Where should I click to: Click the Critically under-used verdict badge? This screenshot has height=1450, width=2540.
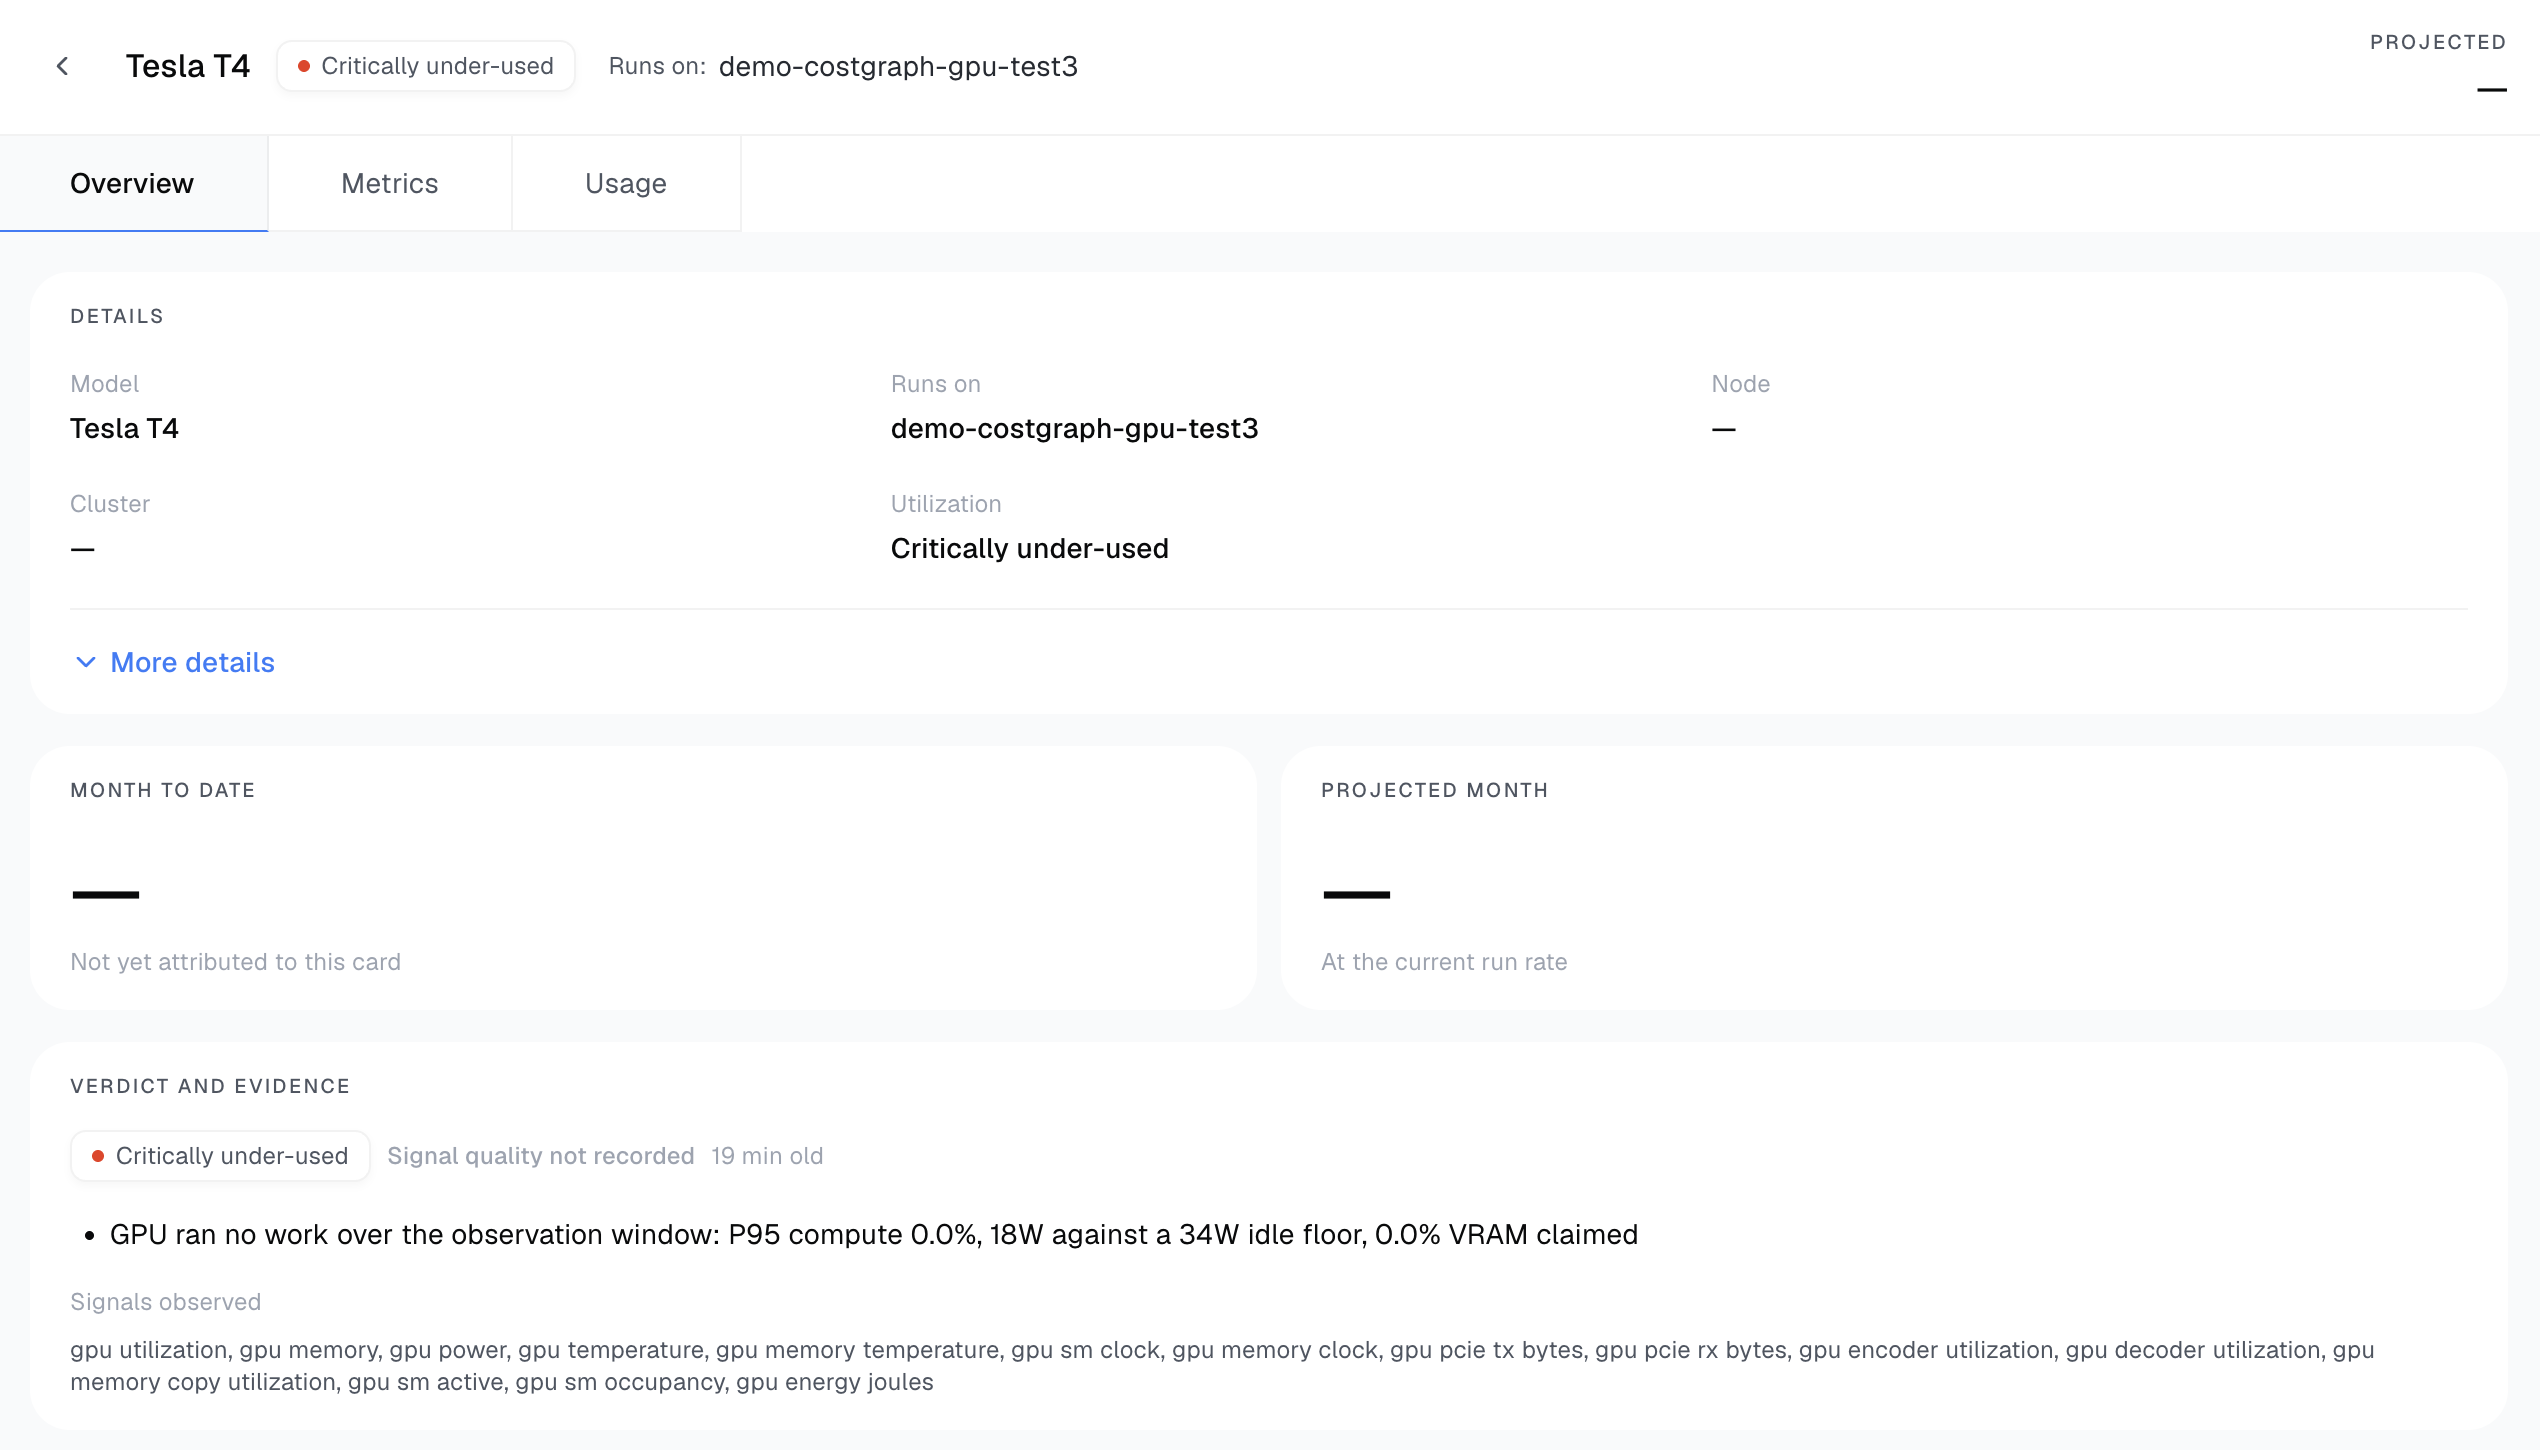pyautogui.click(x=220, y=1156)
